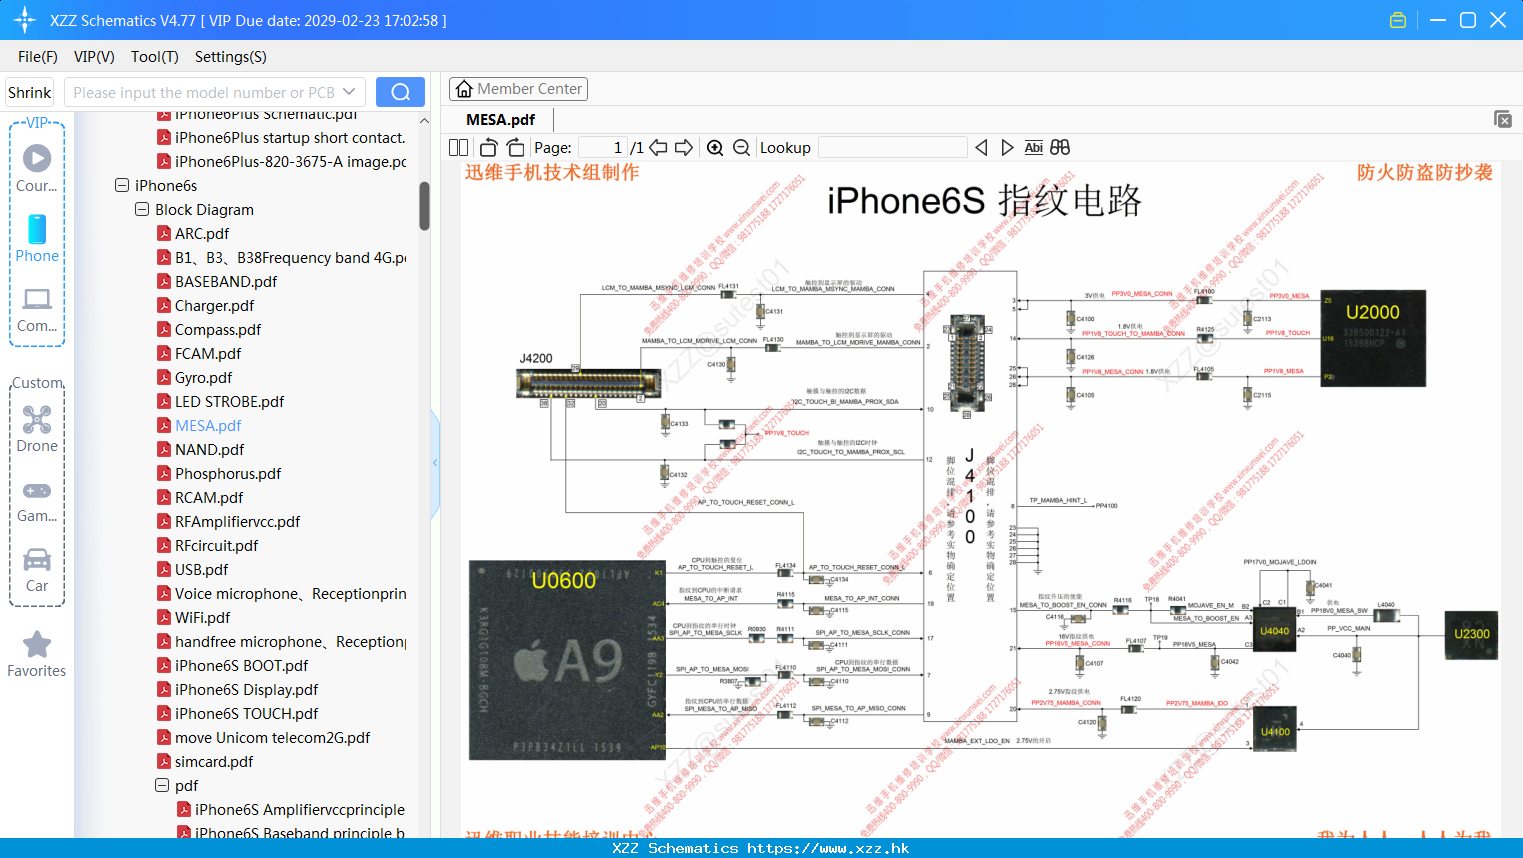Collapse the left panel with the splitter arrow
Image resolution: width=1523 pixels, height=858 pixels.
(435, 463)
